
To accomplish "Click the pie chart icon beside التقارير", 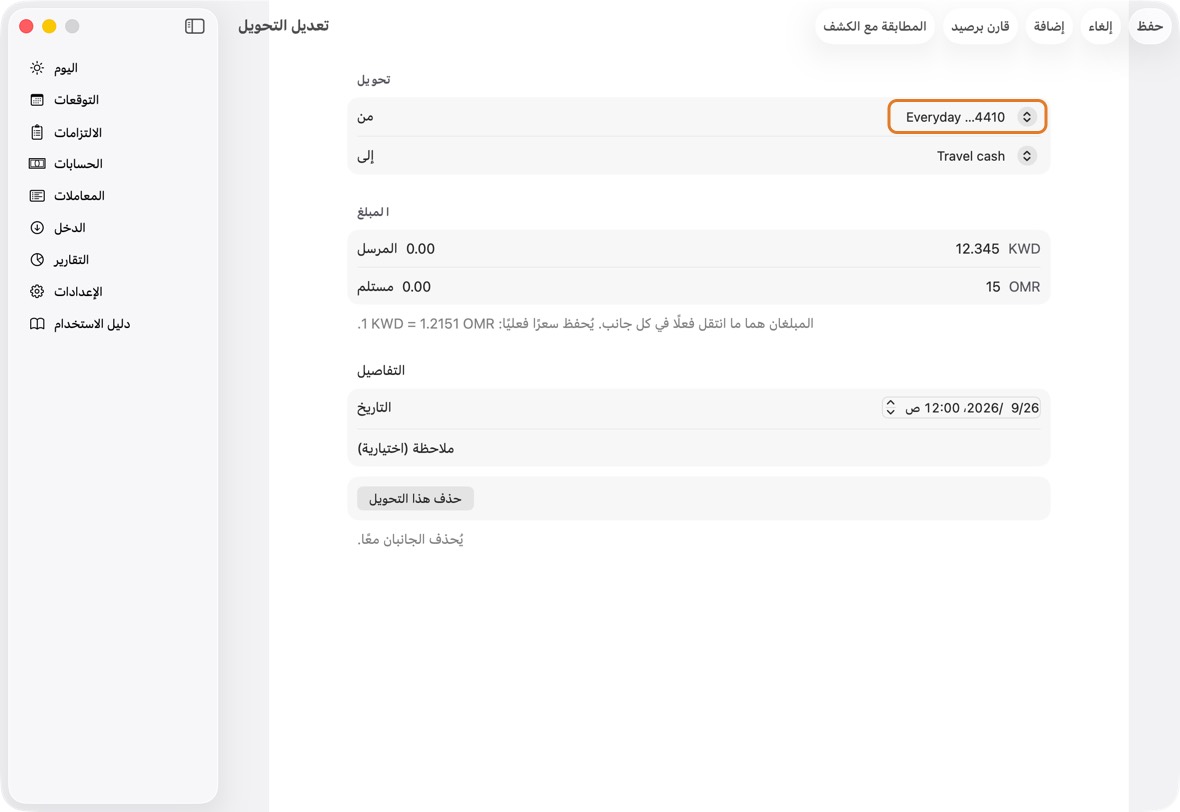I will (37, 260).
